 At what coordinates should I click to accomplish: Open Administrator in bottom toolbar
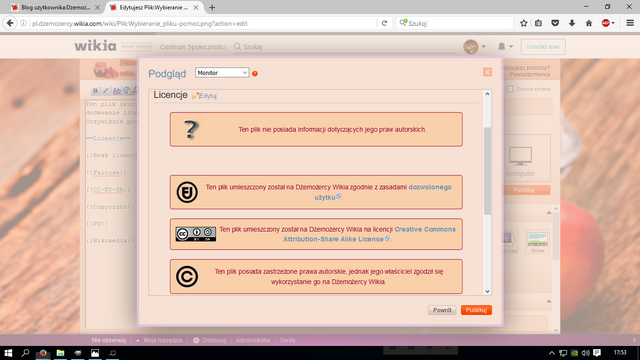[253, 340]
